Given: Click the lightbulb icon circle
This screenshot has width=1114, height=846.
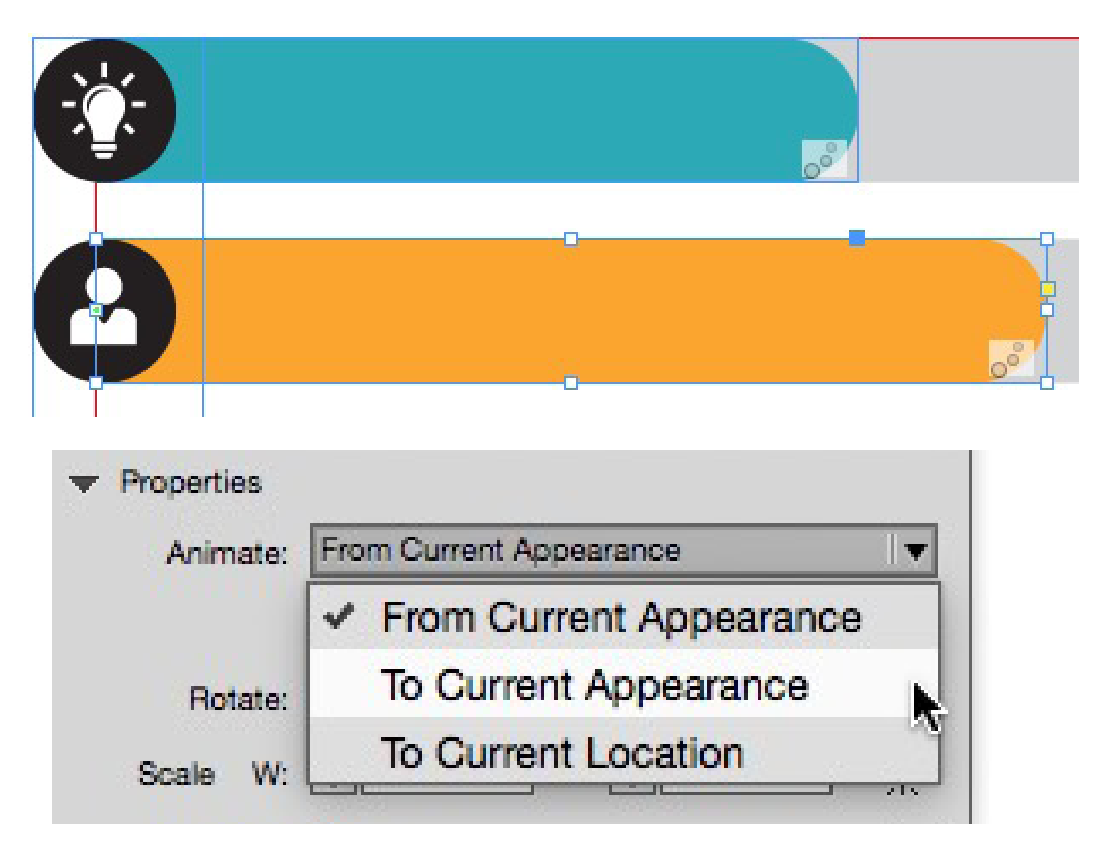Looking at the screenshot, I should (x=104, y=110).
